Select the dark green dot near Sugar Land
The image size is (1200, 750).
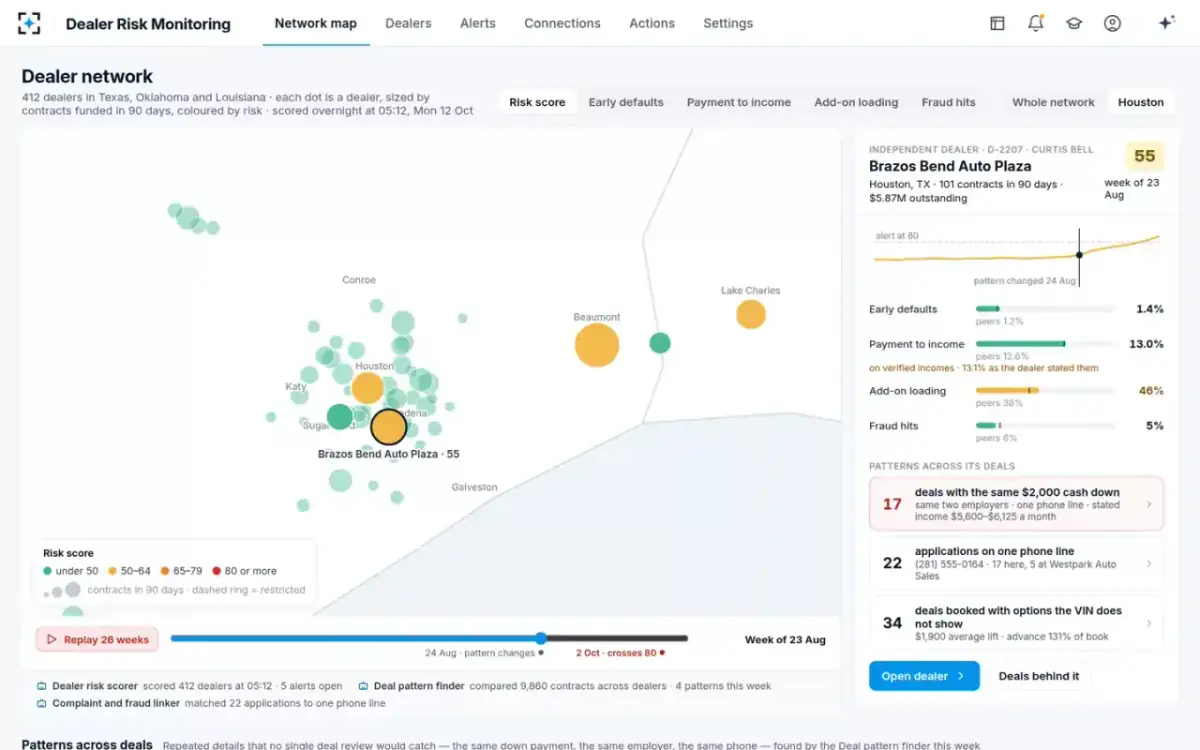[340, 417]
